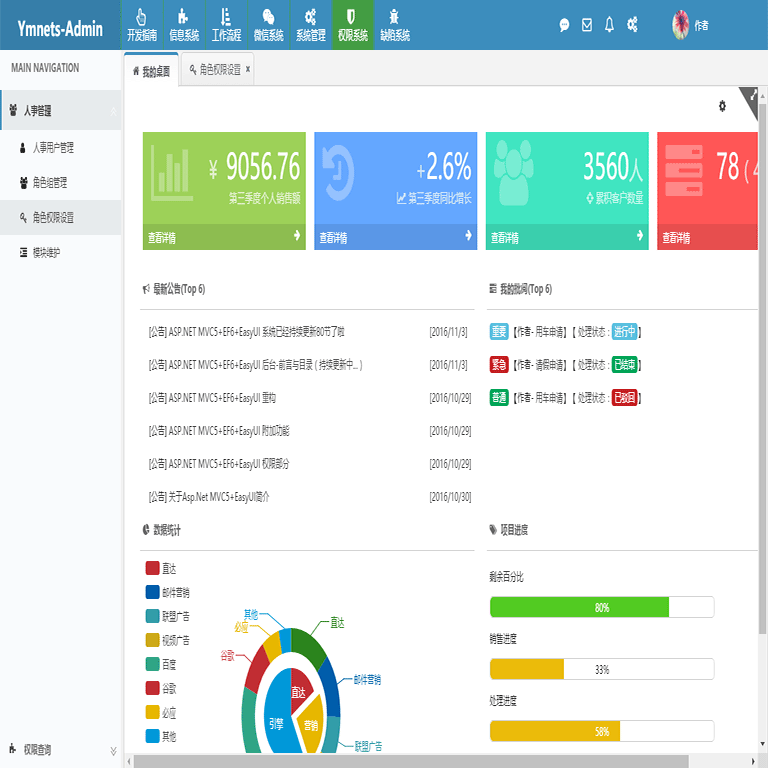
Task: Toggle 邮件营销 legend swatch
Action: (x=152, y=592)
